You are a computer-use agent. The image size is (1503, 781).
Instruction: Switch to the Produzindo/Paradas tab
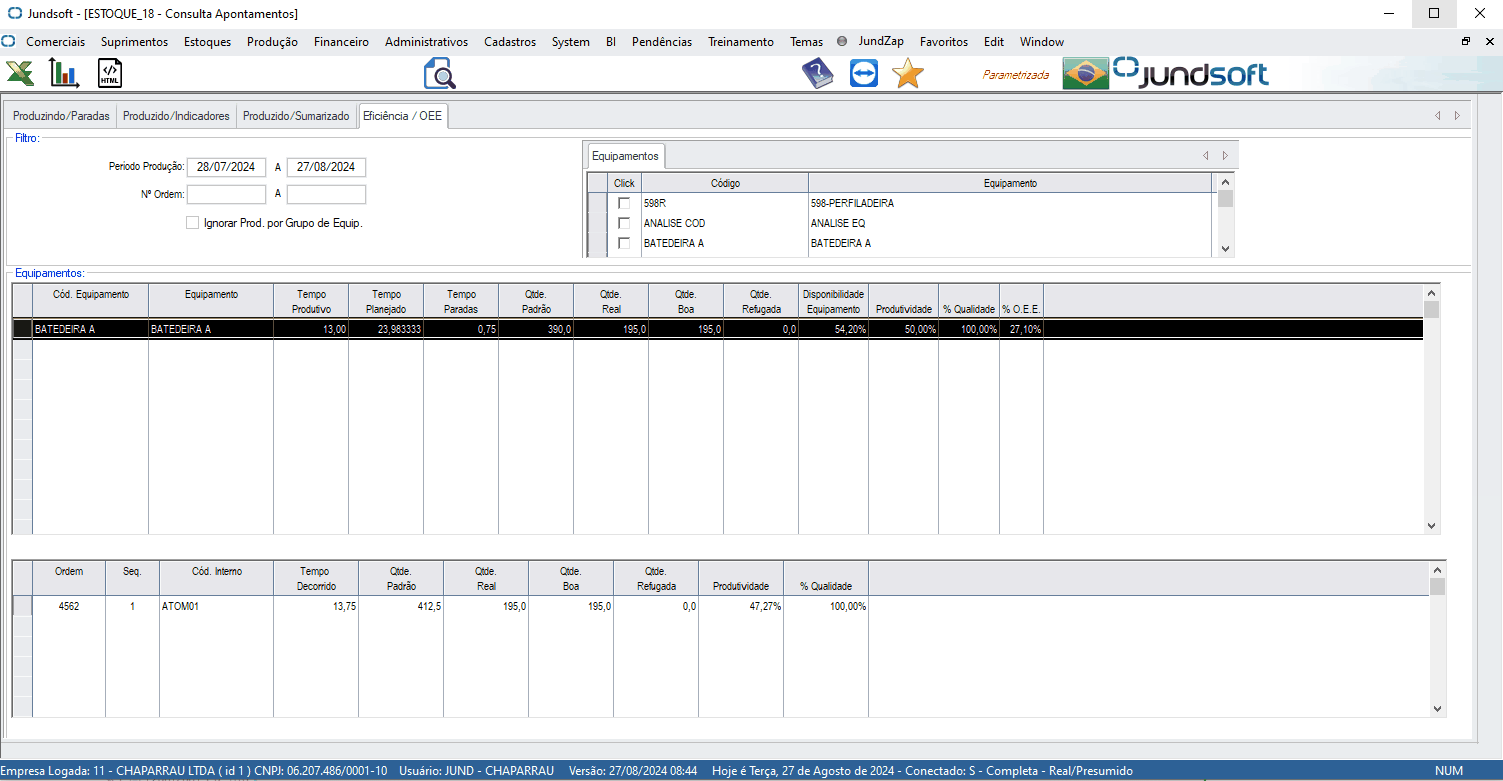tap(61, 116)
